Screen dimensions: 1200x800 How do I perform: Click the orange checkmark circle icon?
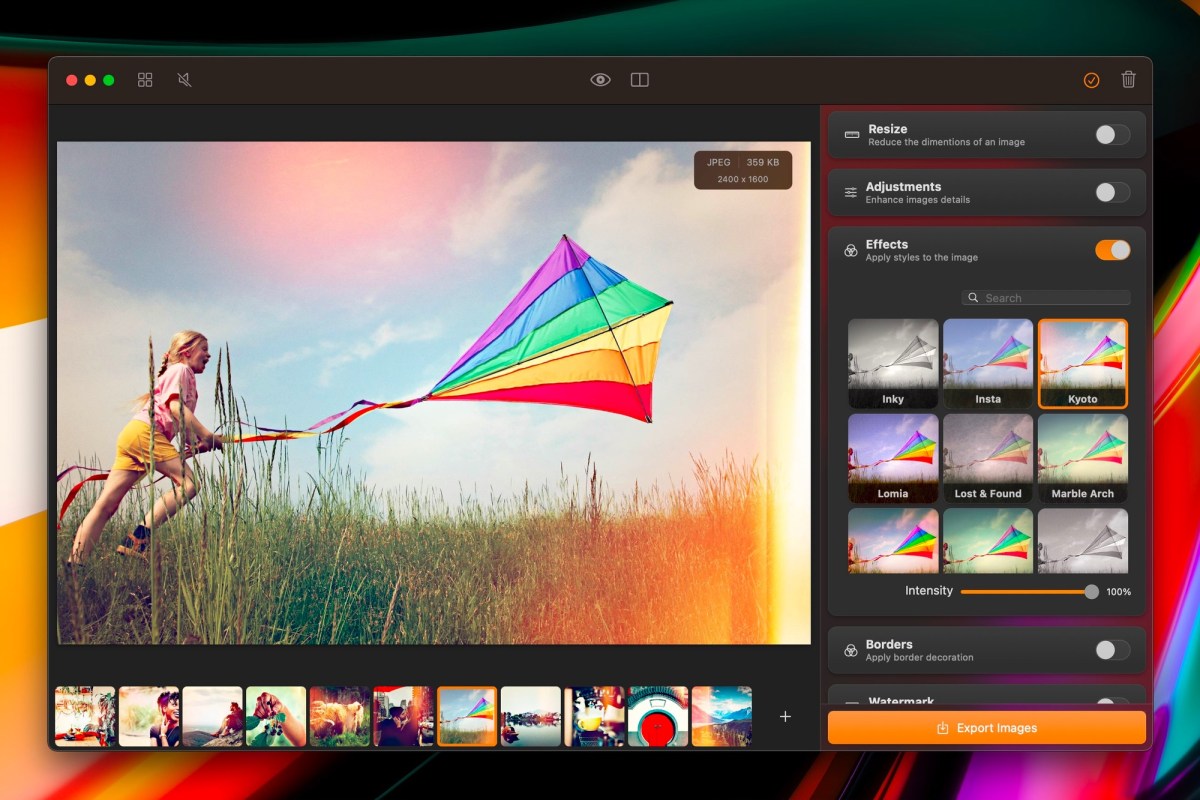[1091, 80]
